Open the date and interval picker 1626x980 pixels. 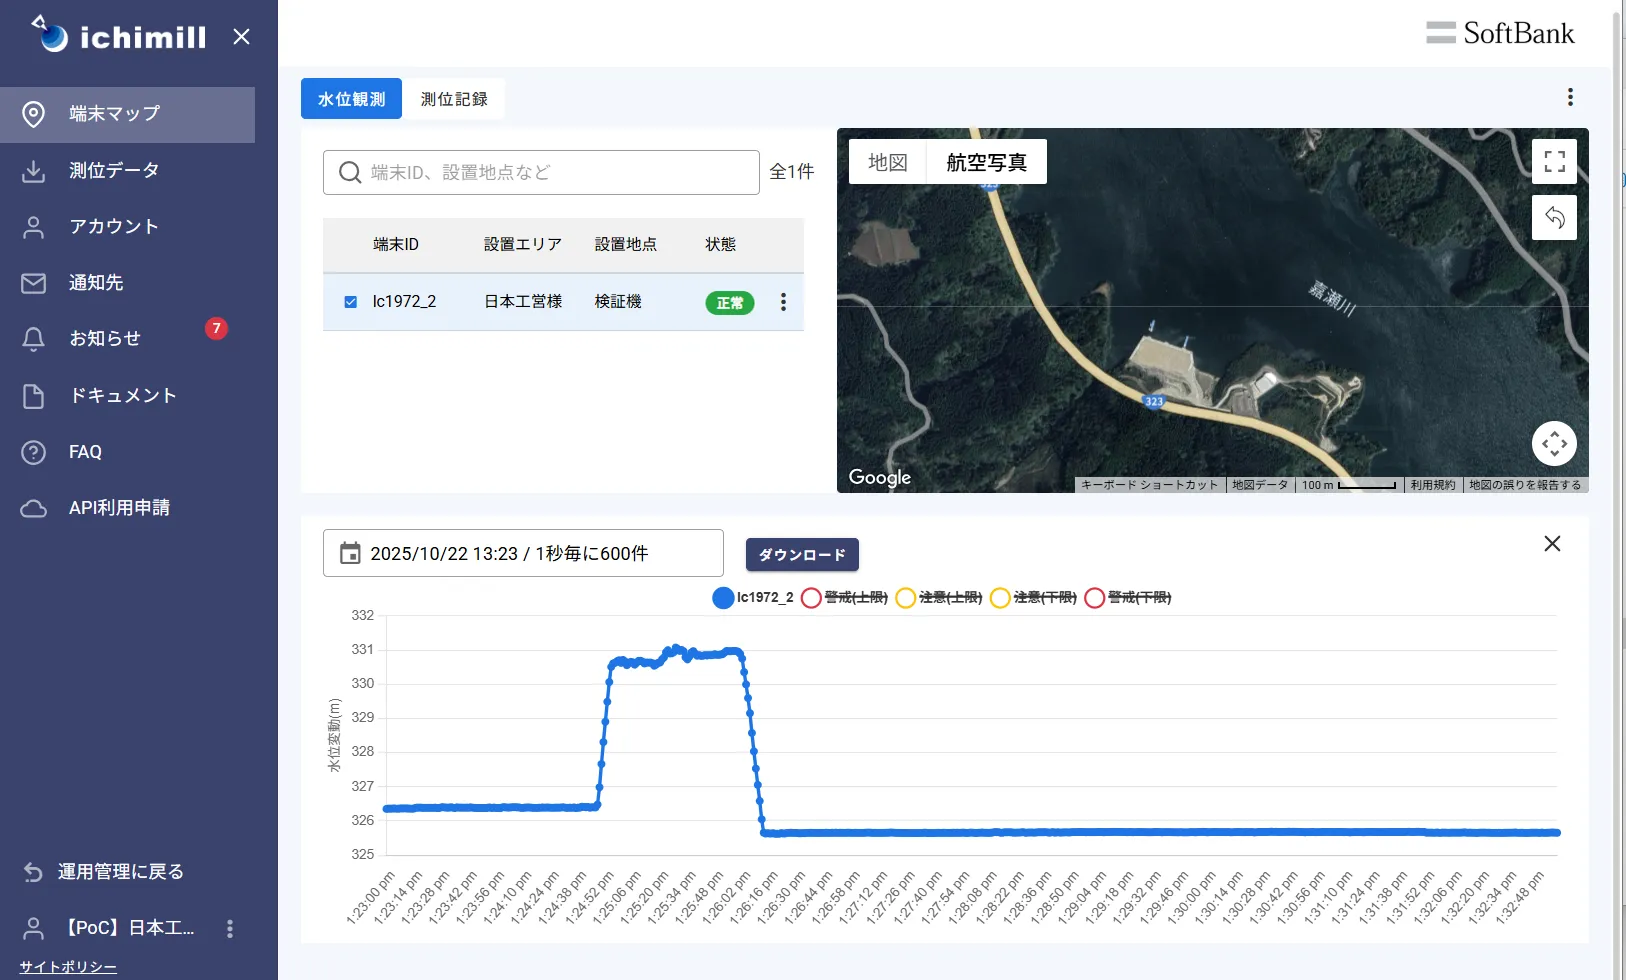(523, 554)
